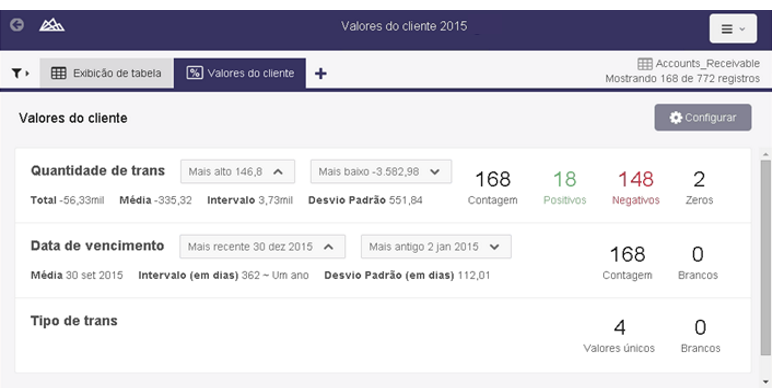
Task: Click the vertical scrollbar thumb
Action: [766, 258]
